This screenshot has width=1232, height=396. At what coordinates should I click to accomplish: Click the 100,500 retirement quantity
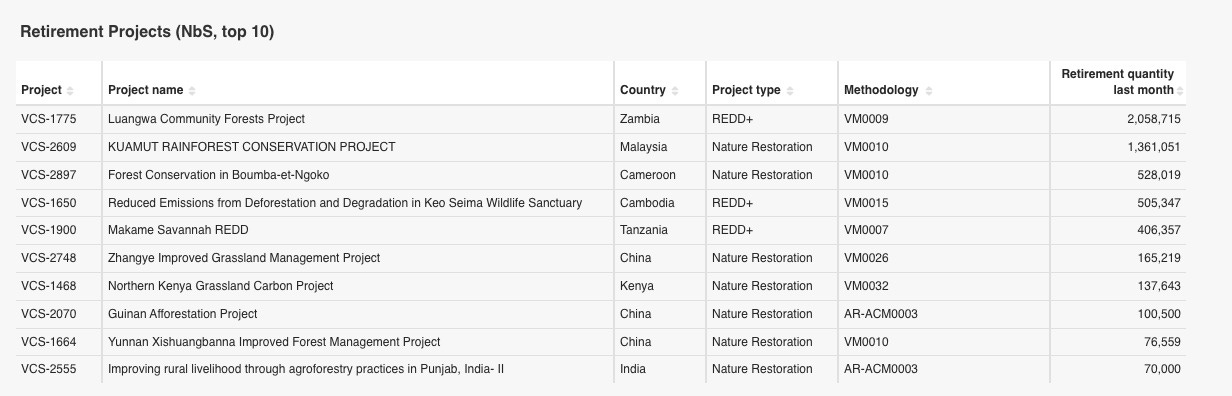pos(1160,314)
